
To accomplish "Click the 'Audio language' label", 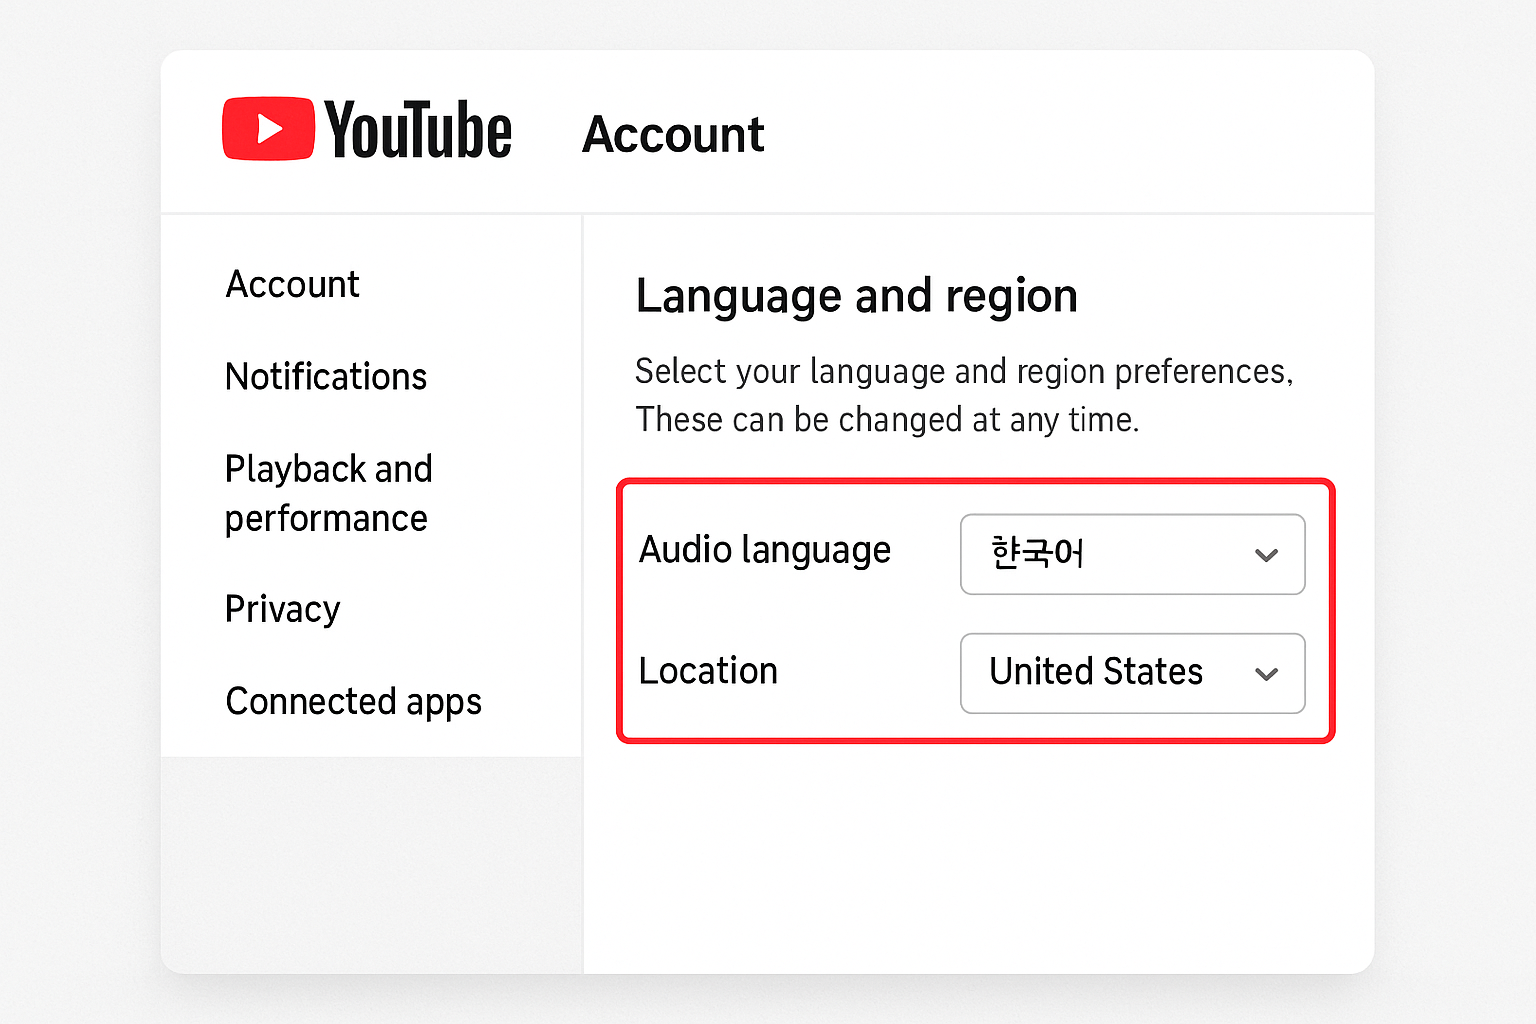I will tap(765, 551).
